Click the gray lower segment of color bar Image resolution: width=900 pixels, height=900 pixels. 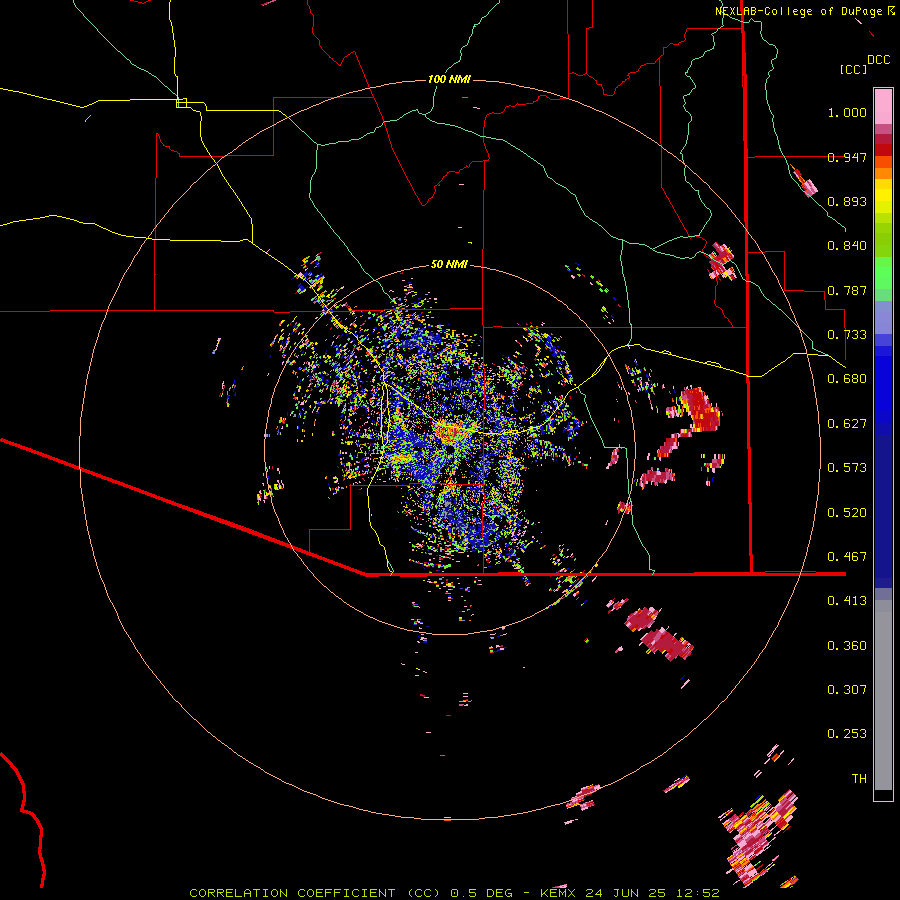click(883, 695)
